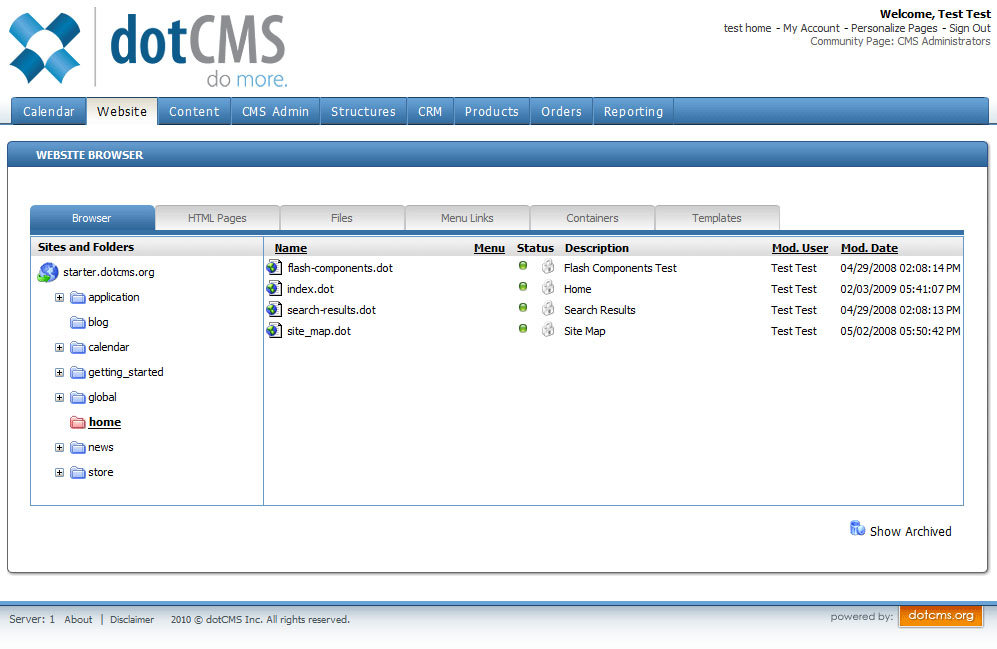
Task: Click the Sign Out link
Action: pos(969,29)
